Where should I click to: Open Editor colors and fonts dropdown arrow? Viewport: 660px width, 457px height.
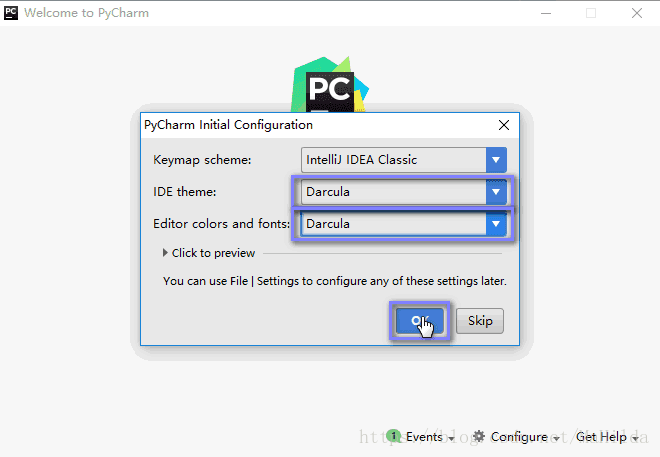pos(496,224)
